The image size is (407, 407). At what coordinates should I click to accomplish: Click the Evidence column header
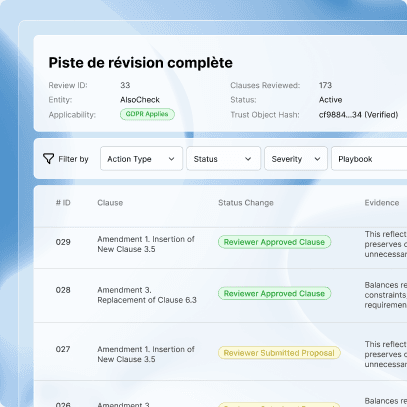pos(382,203)
